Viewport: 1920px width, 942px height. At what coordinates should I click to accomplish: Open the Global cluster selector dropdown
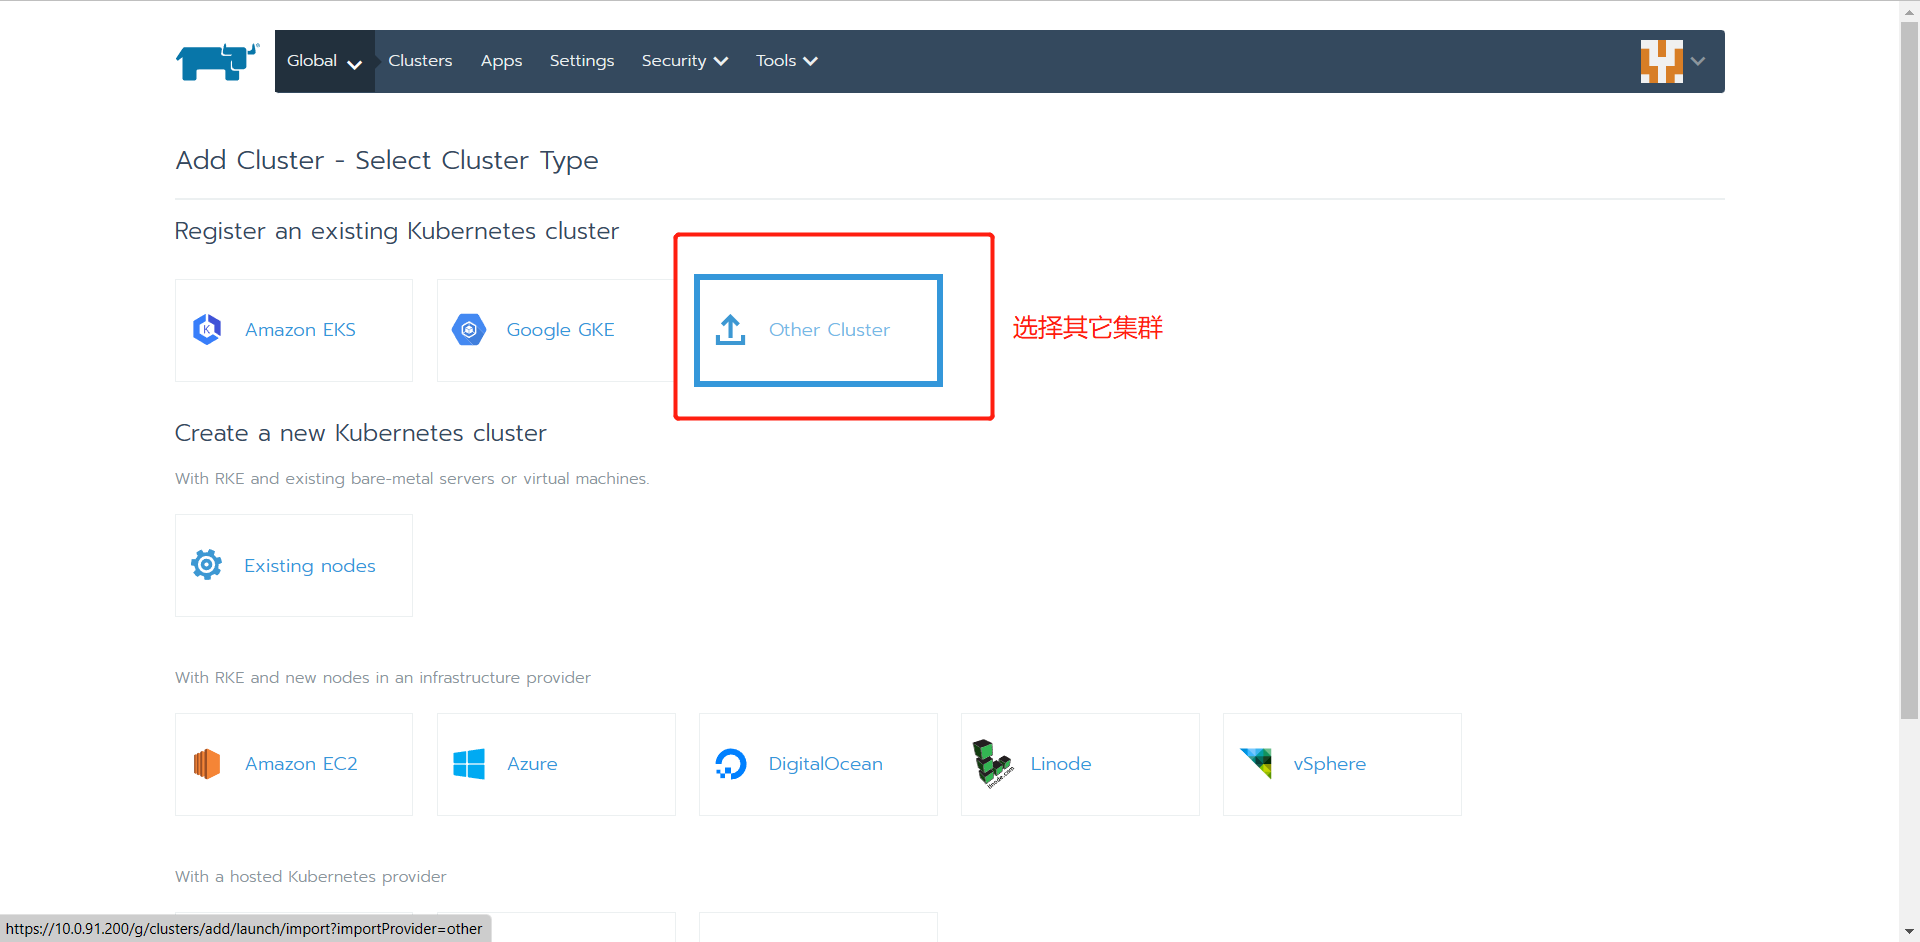322,60
